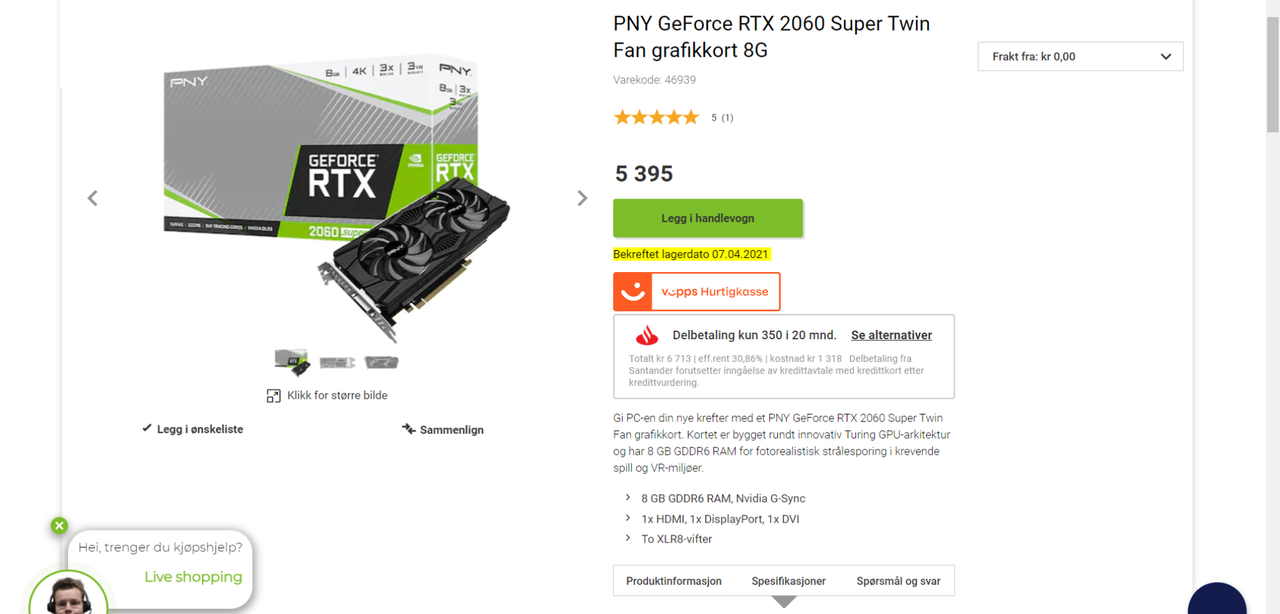The width and height of the screenshot is (1280, 614).
Task: Add product to cart with Legg i handlevogn
Action: (x=708, y=218)
